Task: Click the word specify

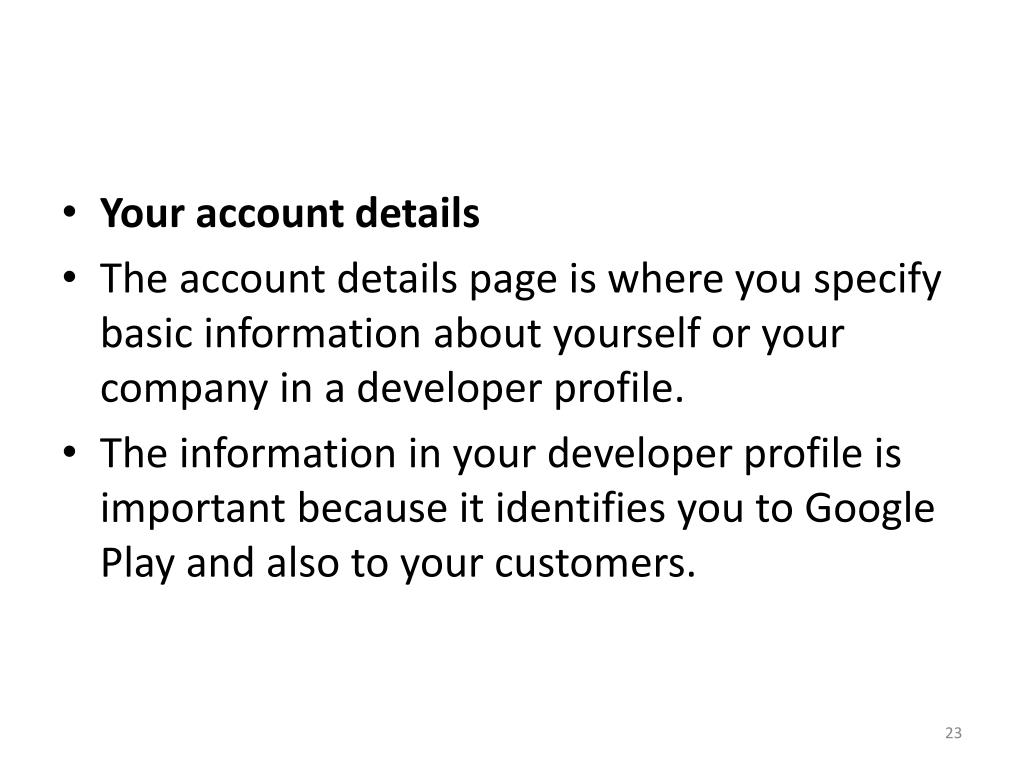Action: (x=877, y=281)
